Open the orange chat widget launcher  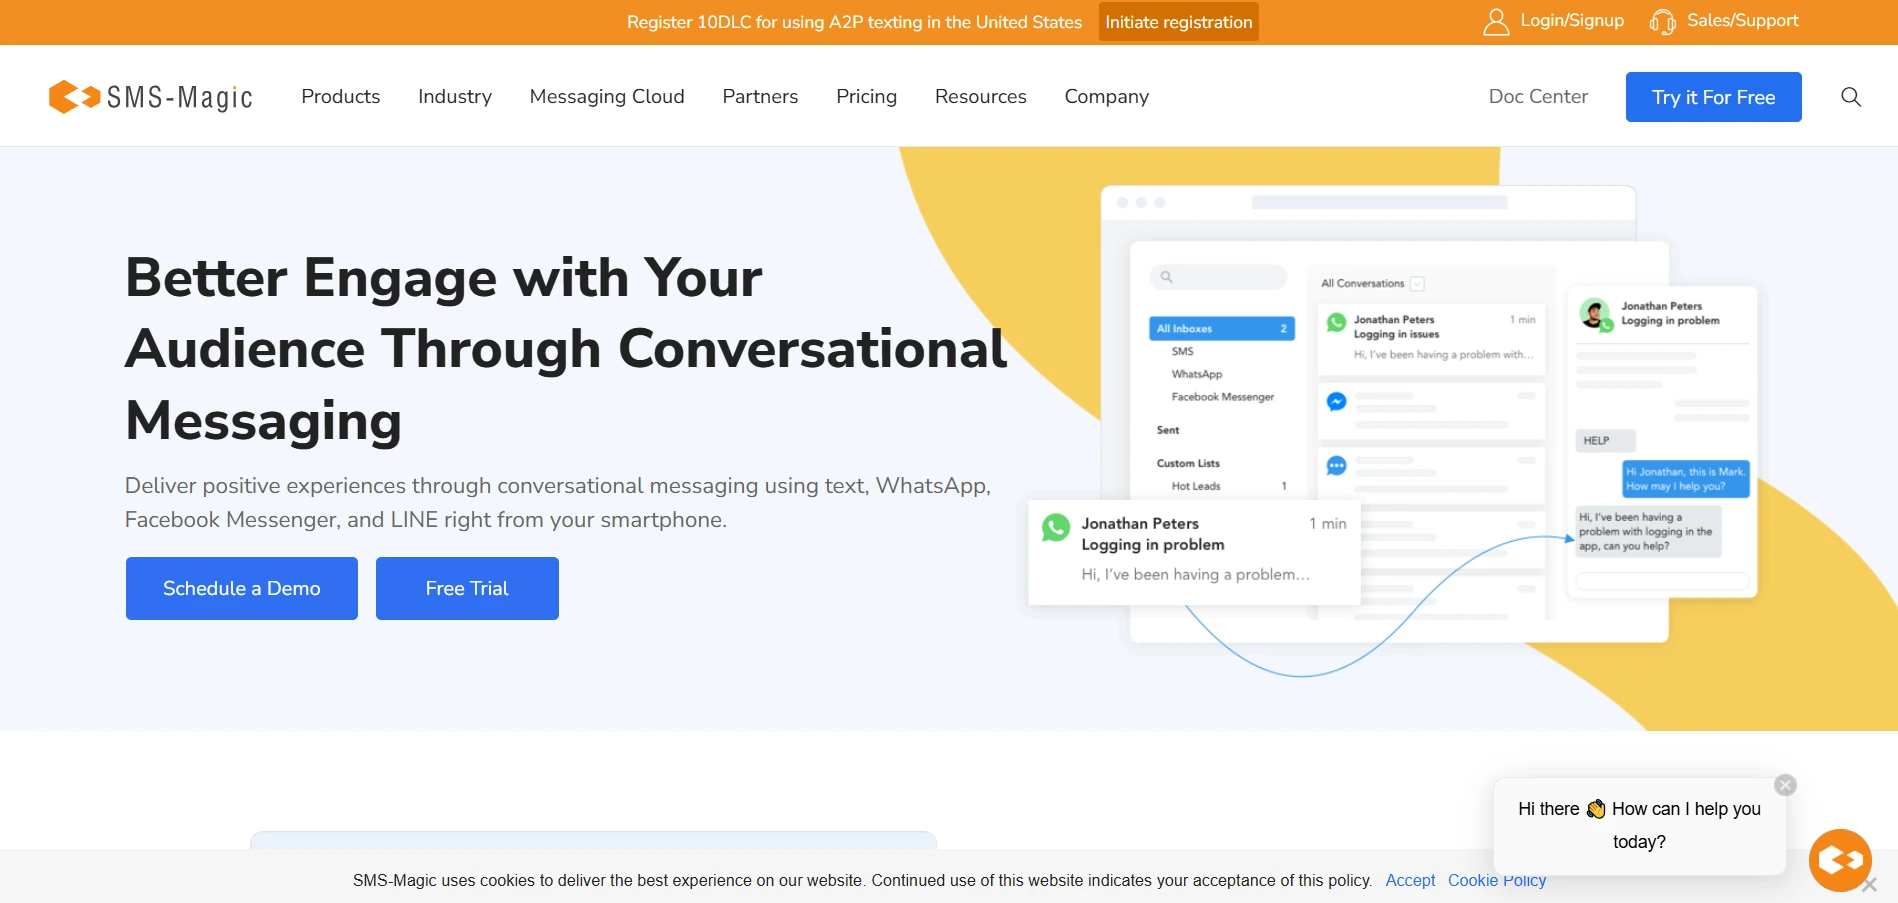click(1840, 860)
